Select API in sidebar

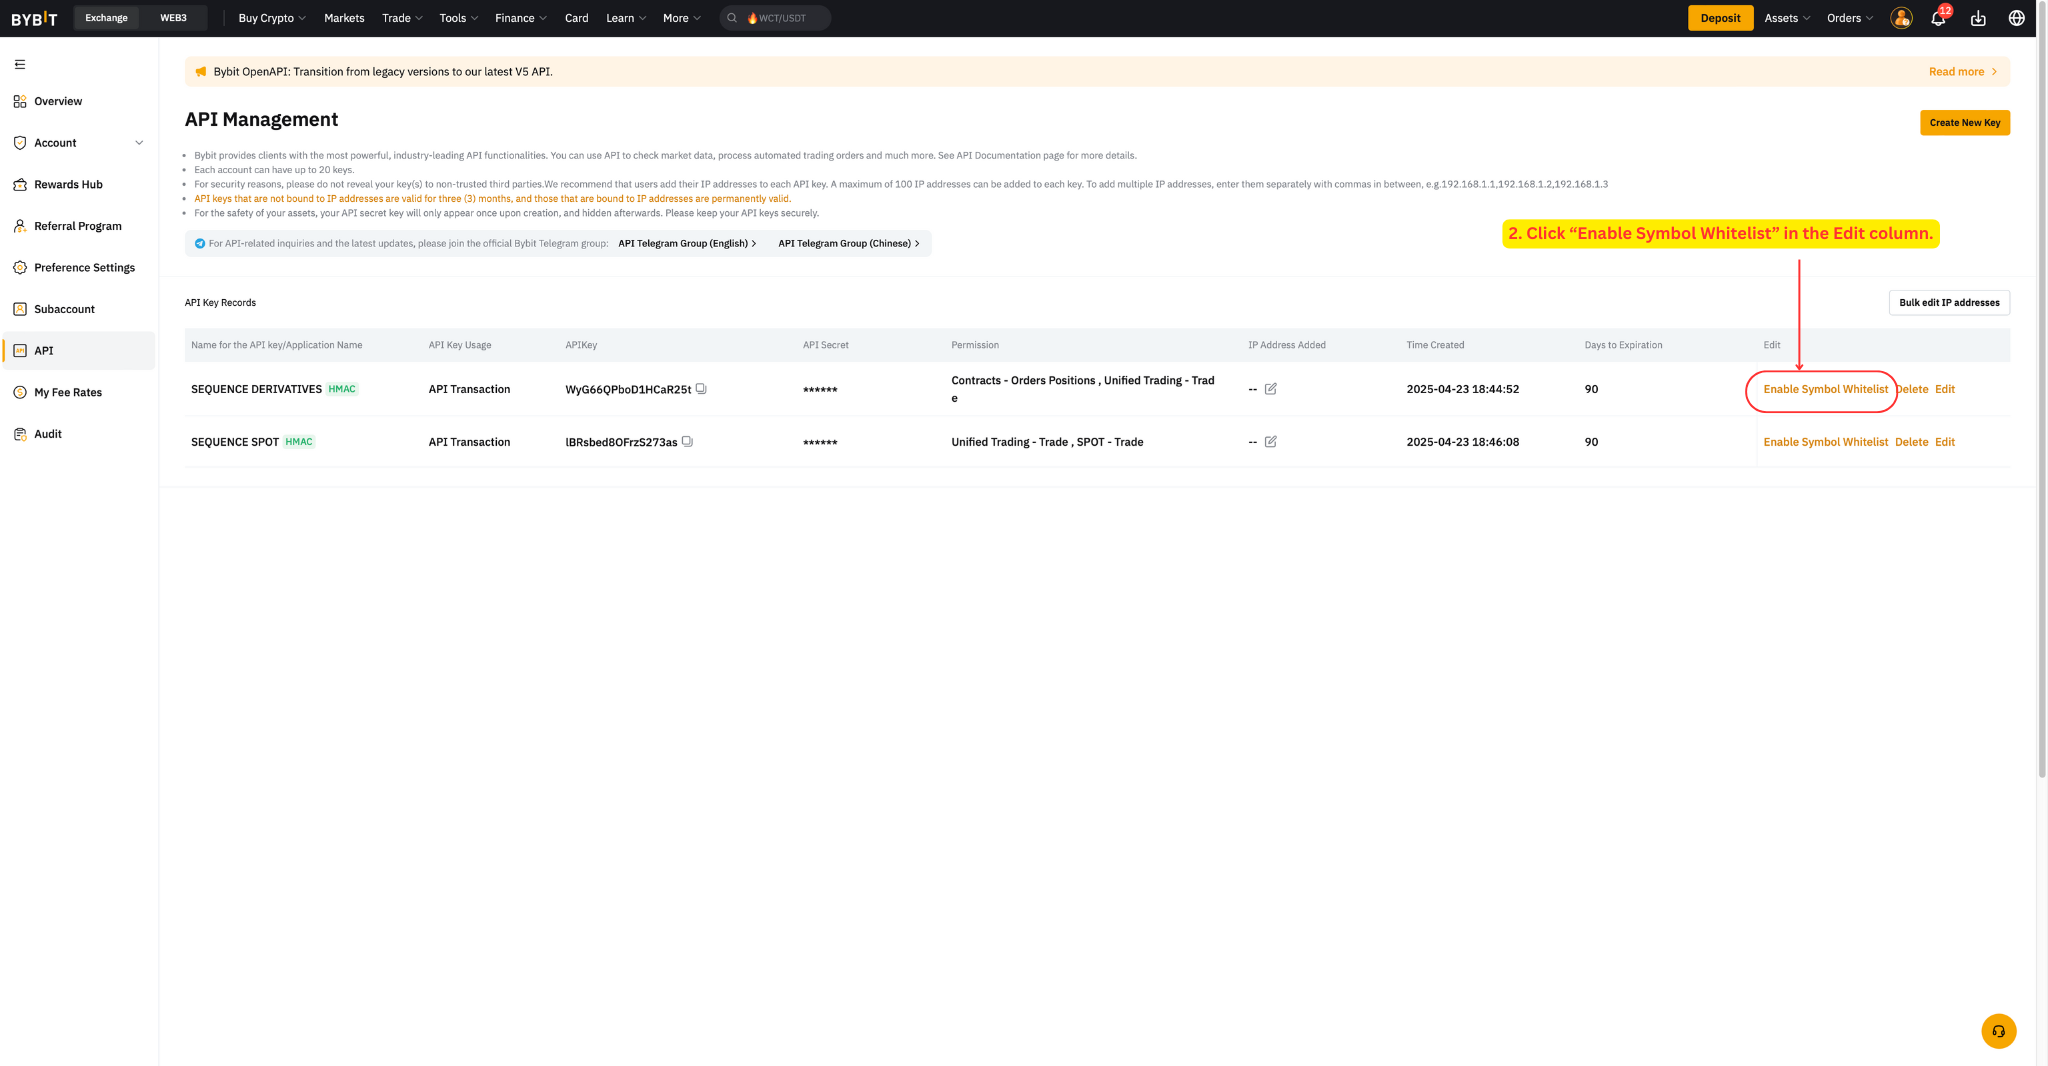tap(78, 350)
